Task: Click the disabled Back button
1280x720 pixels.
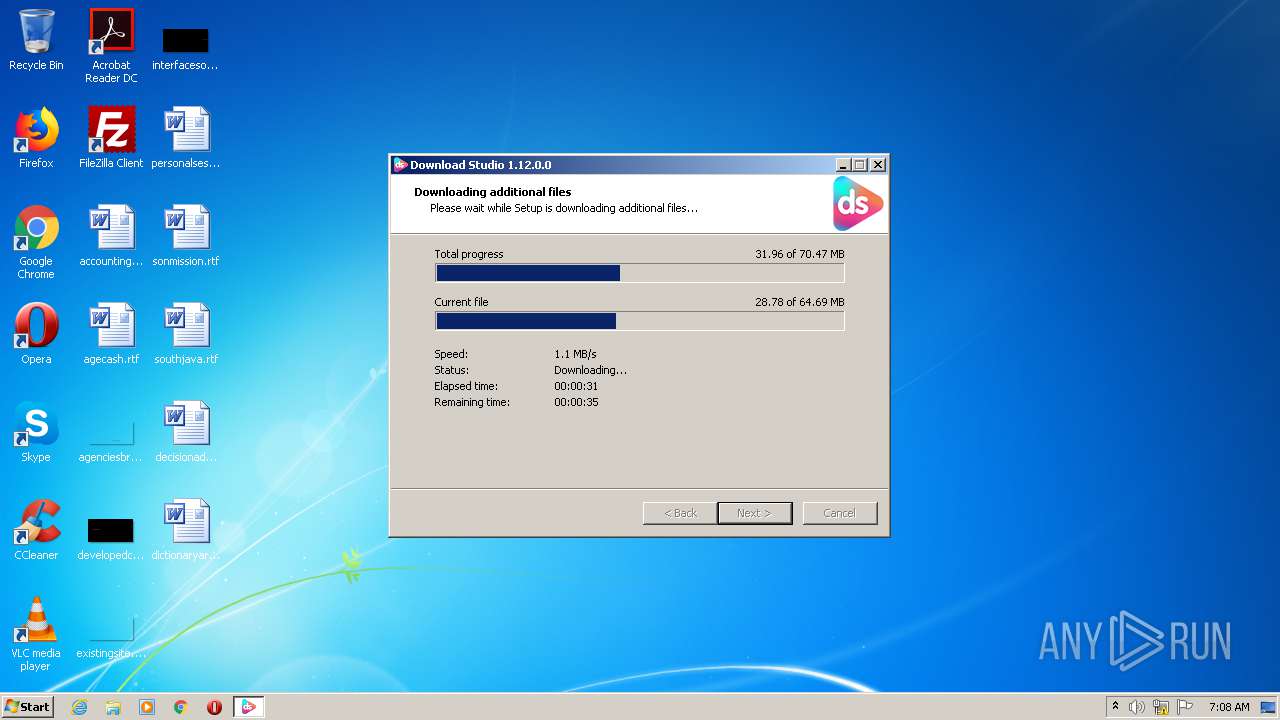Action: pos(680,513)
